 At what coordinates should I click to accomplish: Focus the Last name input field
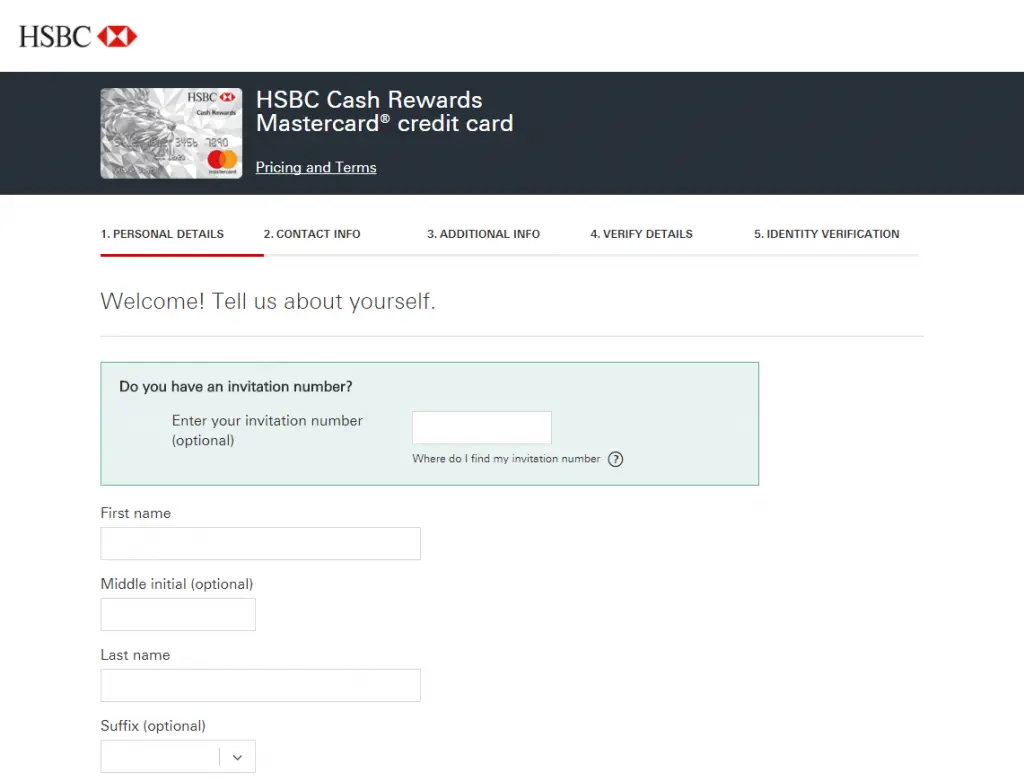(260, 685)
